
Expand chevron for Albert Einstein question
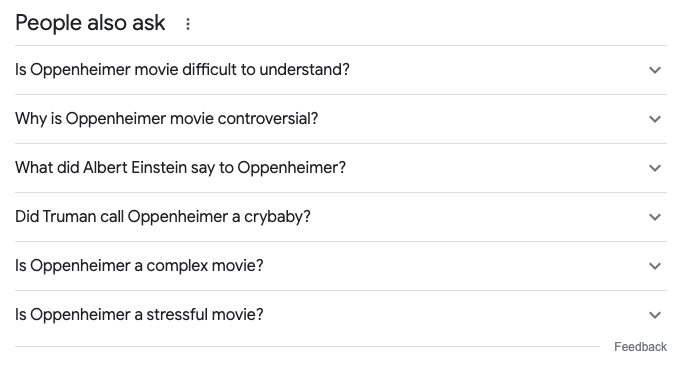655,168
